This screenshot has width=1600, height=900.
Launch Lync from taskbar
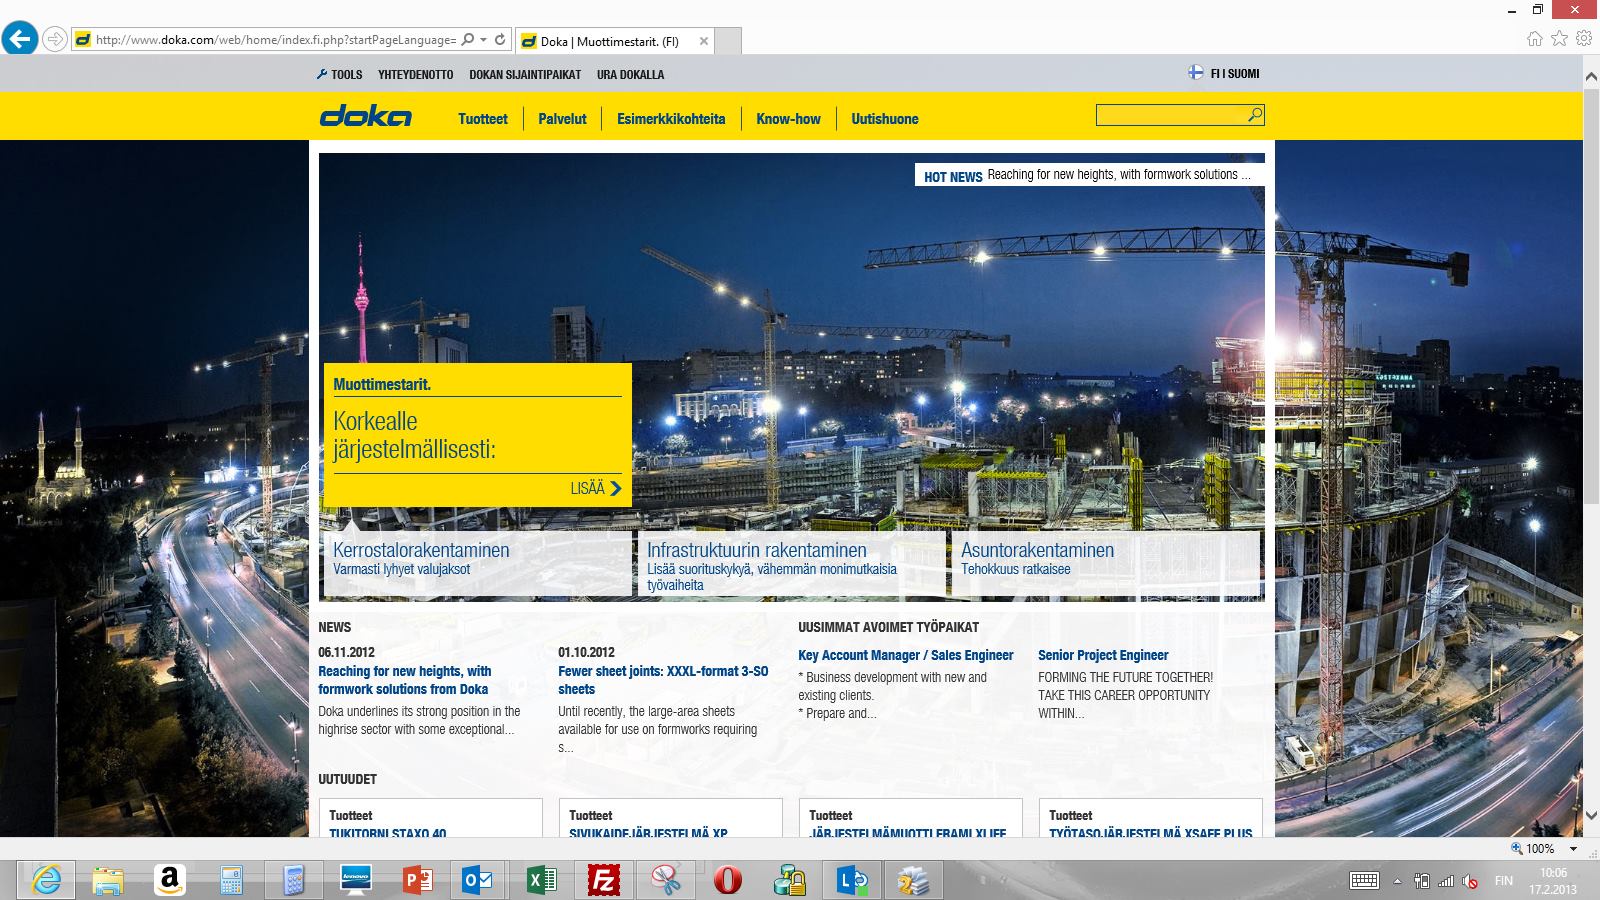coord(852,880)
